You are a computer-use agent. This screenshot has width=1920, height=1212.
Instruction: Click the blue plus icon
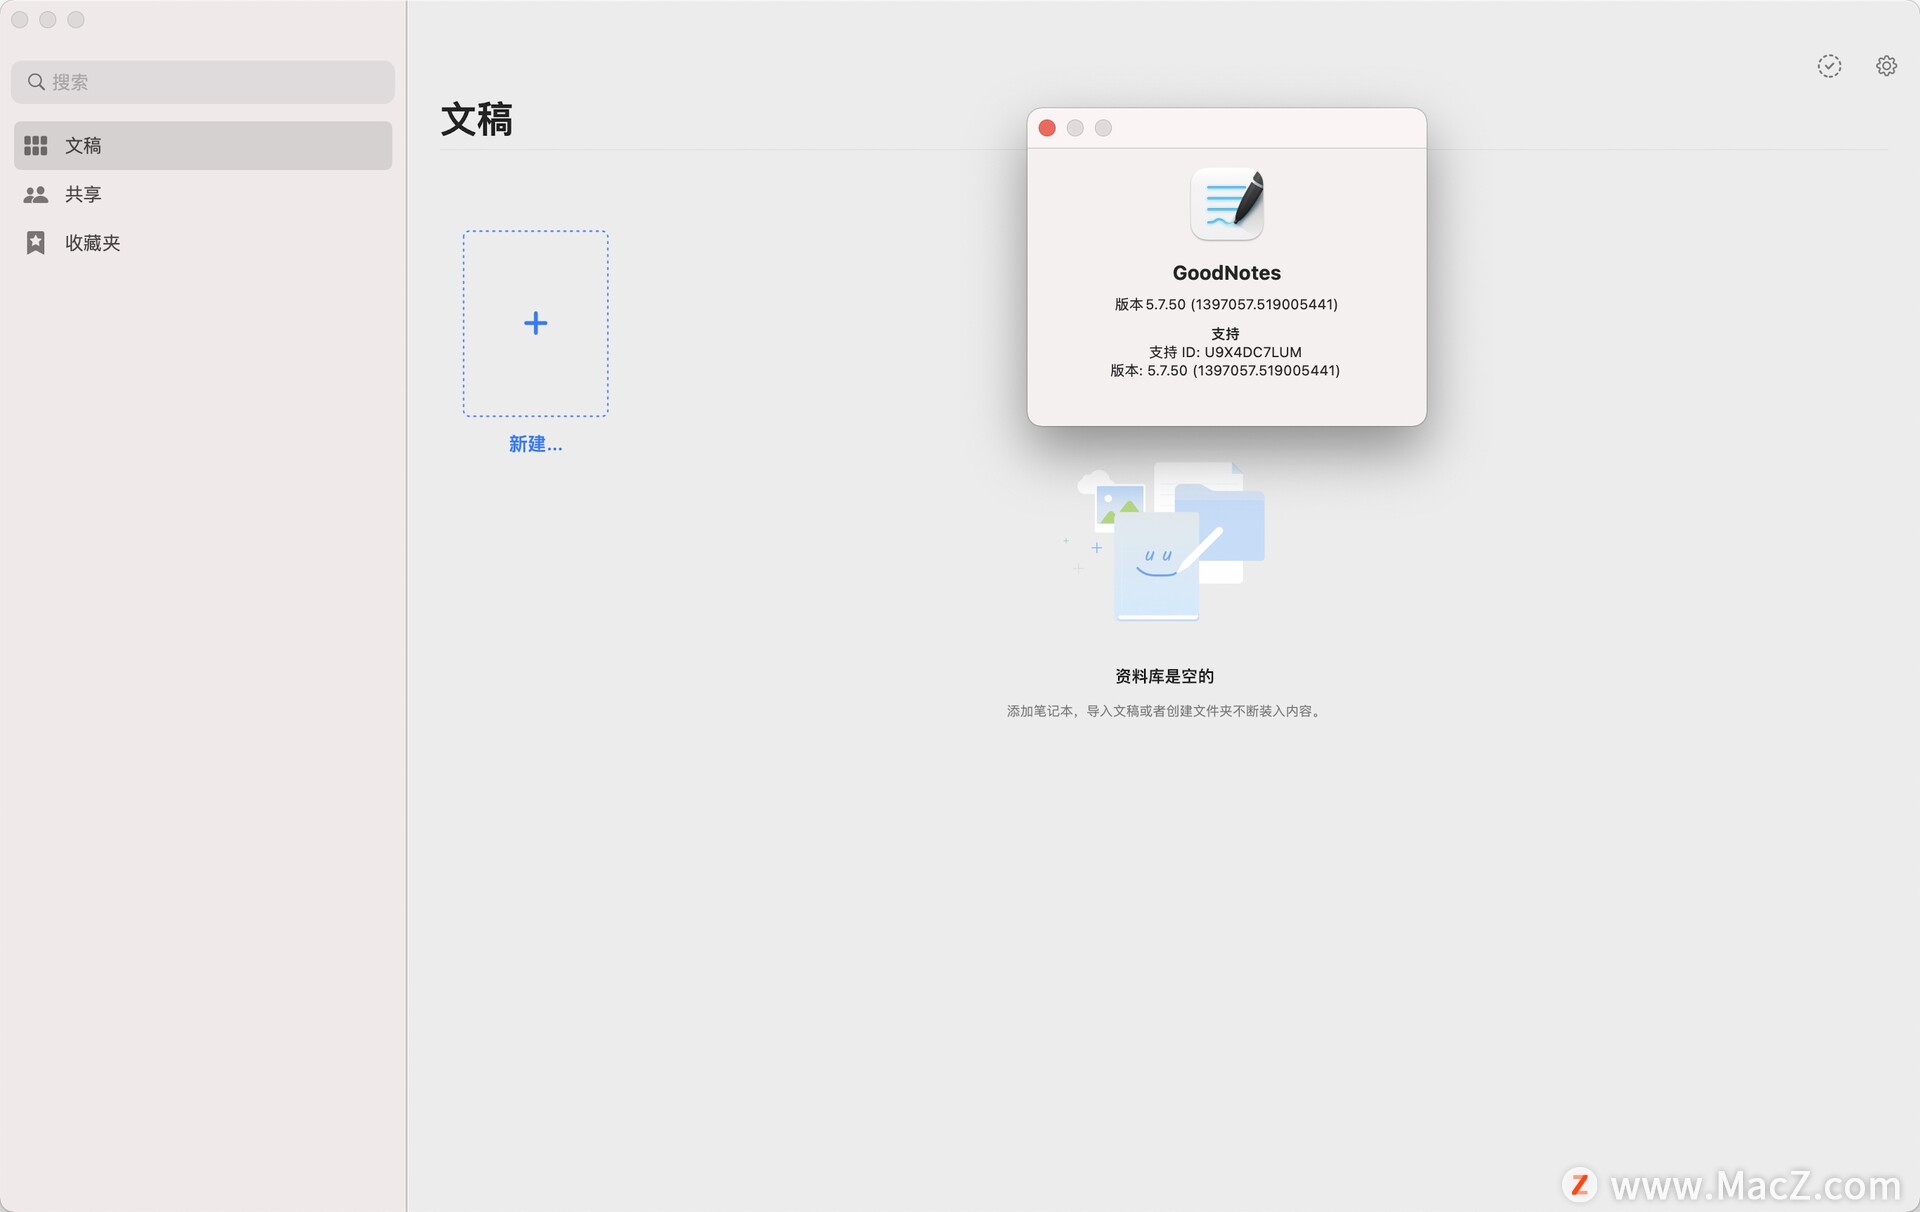pos(535,323)
